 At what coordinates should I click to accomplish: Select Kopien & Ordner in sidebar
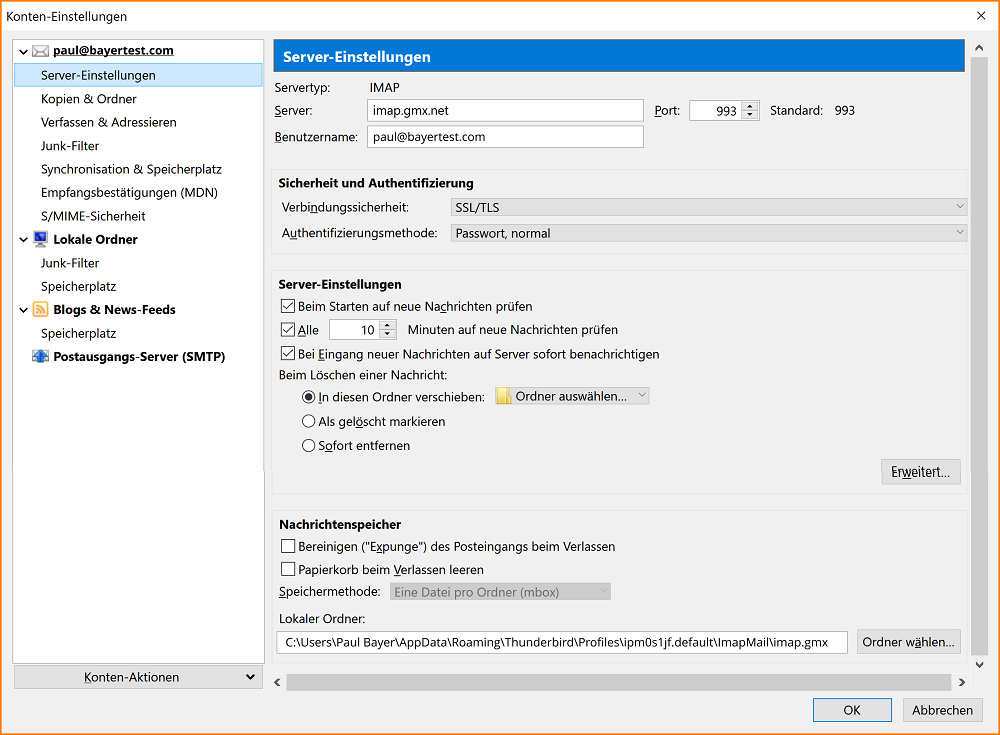pos(89,99)
